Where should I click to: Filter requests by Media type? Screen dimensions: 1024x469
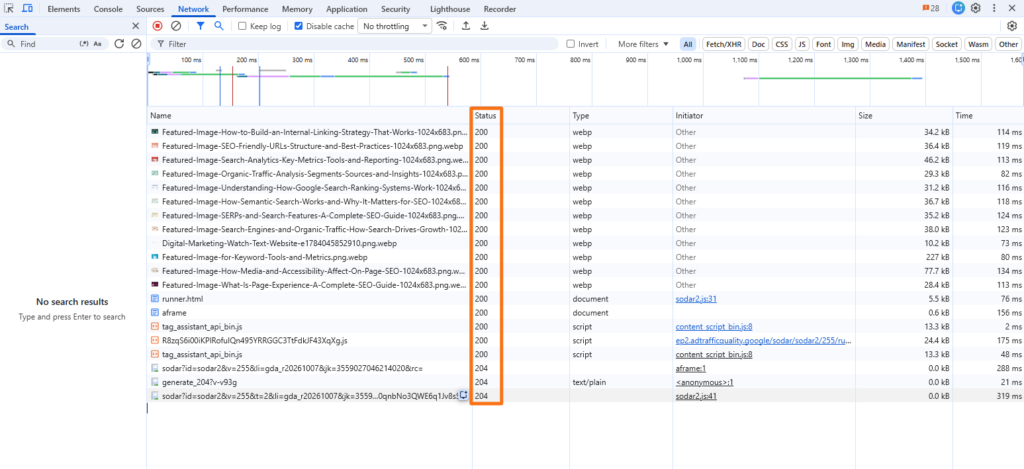pos(875,44)
